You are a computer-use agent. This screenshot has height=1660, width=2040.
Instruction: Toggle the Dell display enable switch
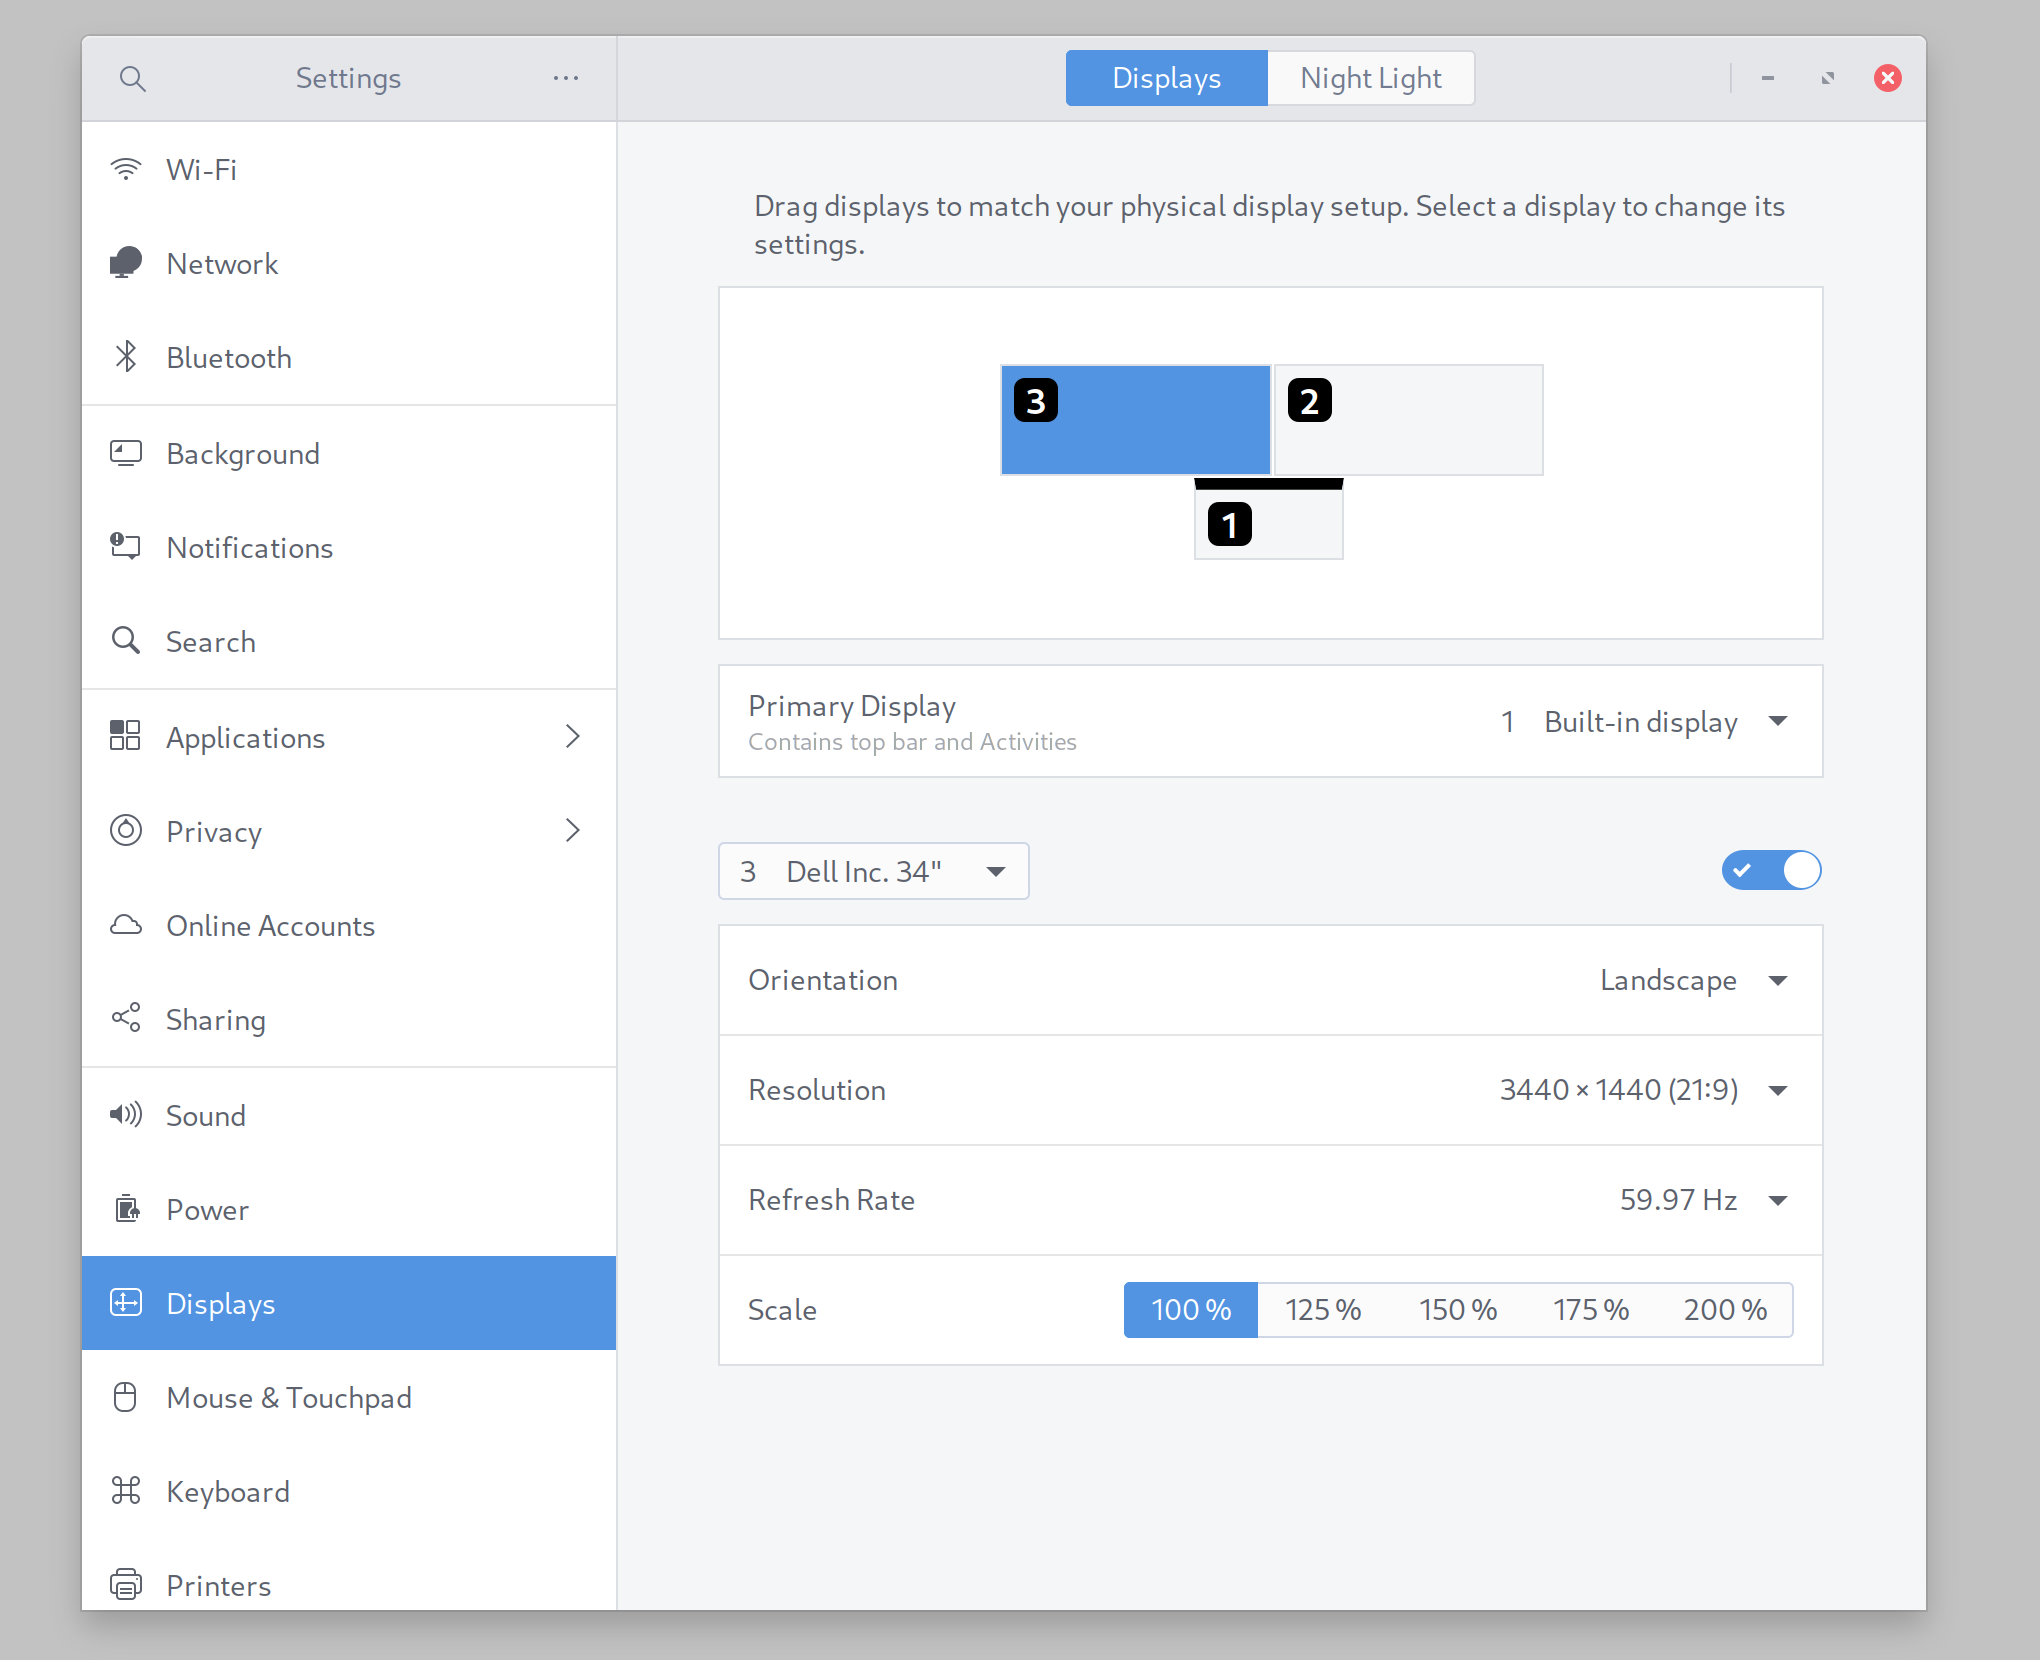[1771, 870]
